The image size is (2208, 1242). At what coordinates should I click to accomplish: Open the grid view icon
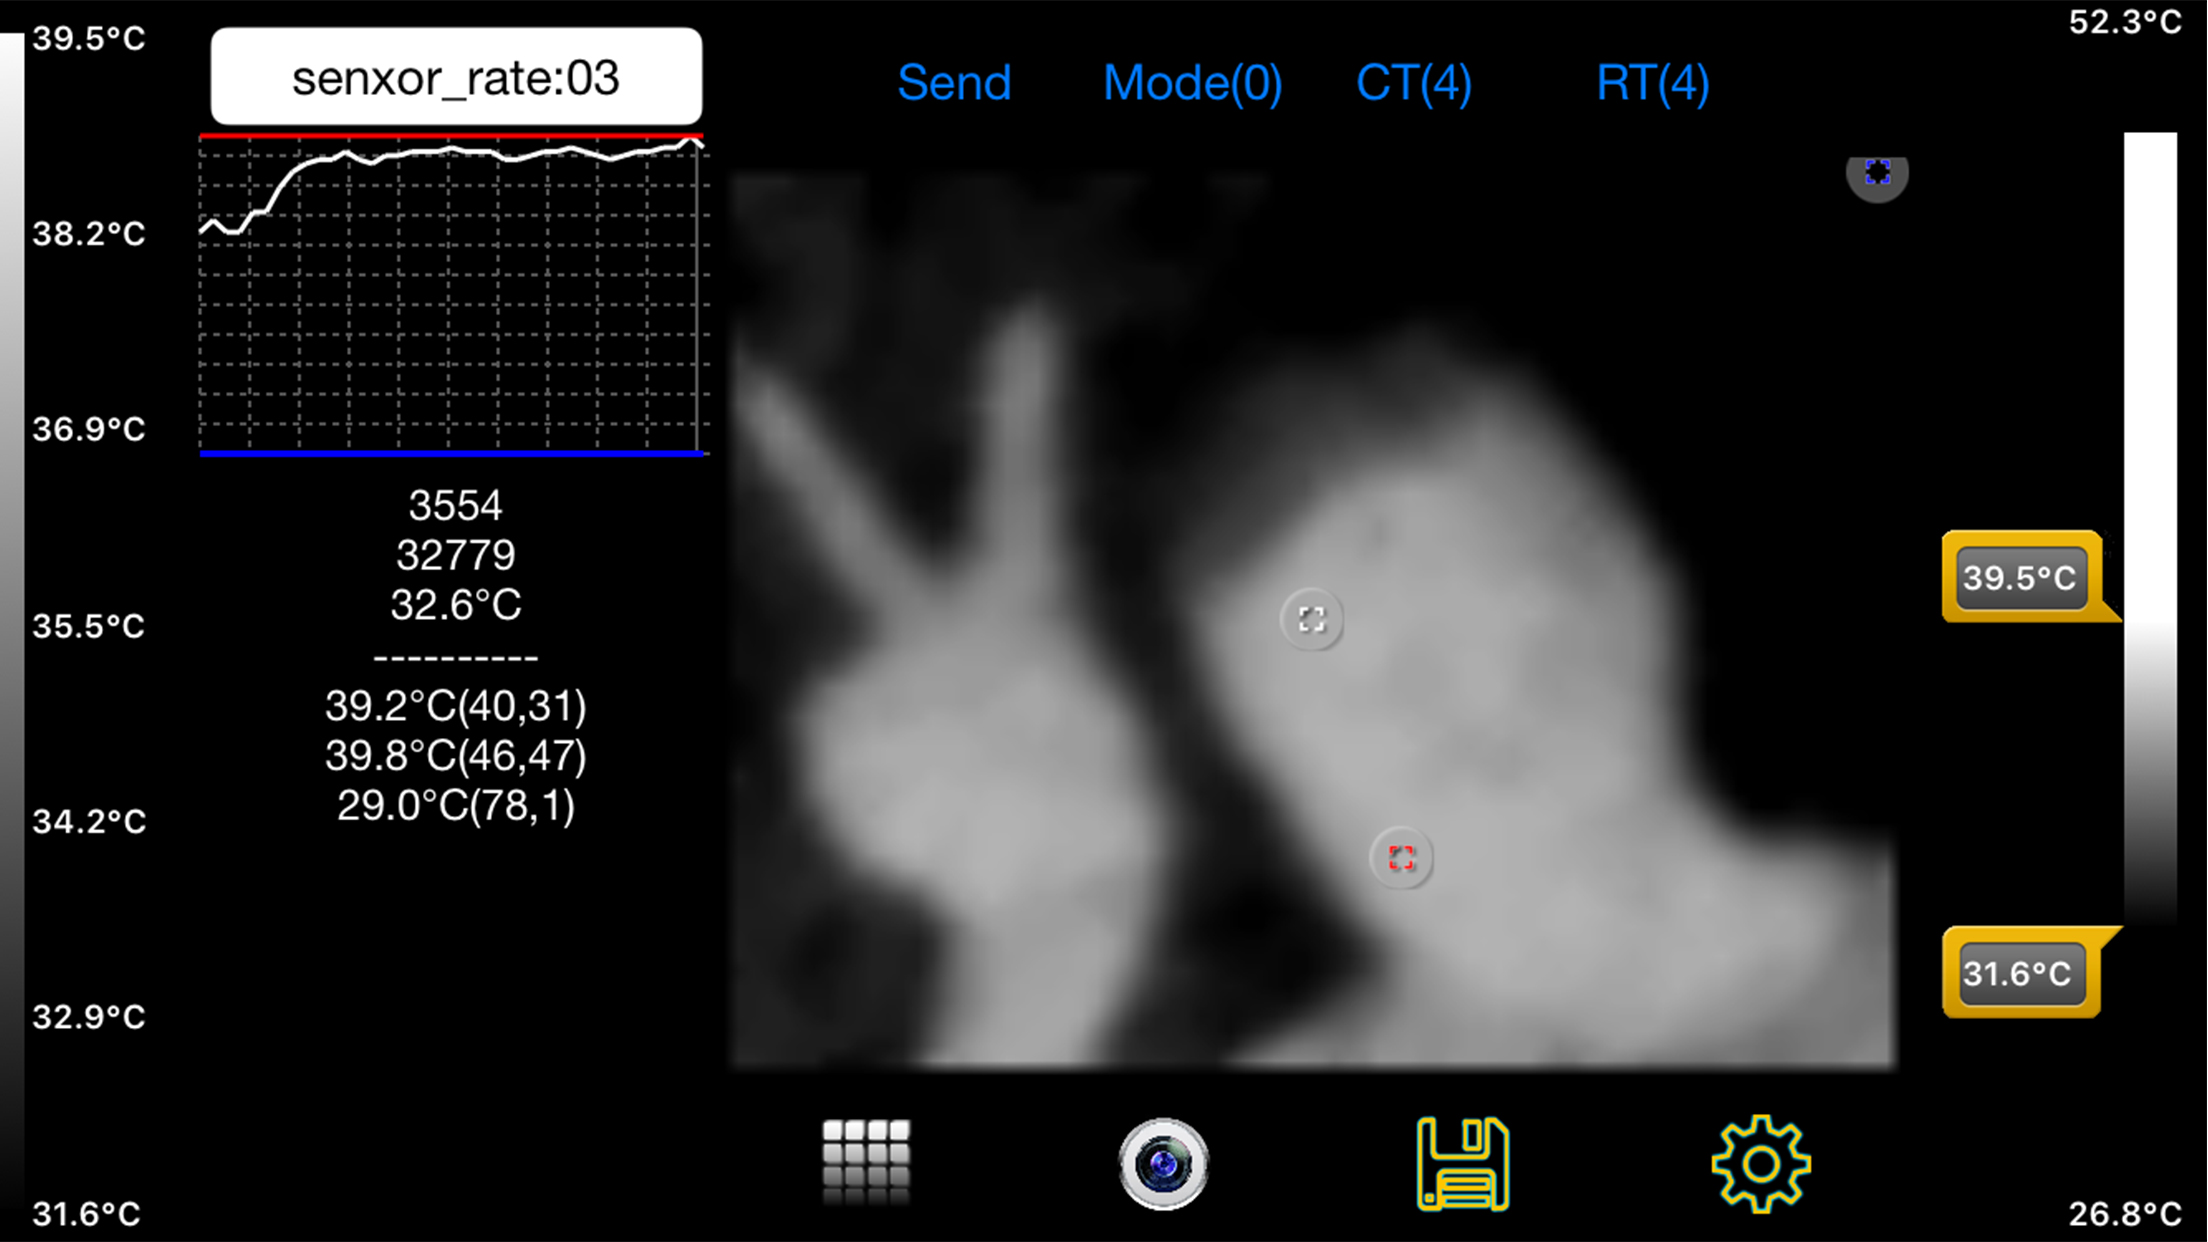[866, 1161]
